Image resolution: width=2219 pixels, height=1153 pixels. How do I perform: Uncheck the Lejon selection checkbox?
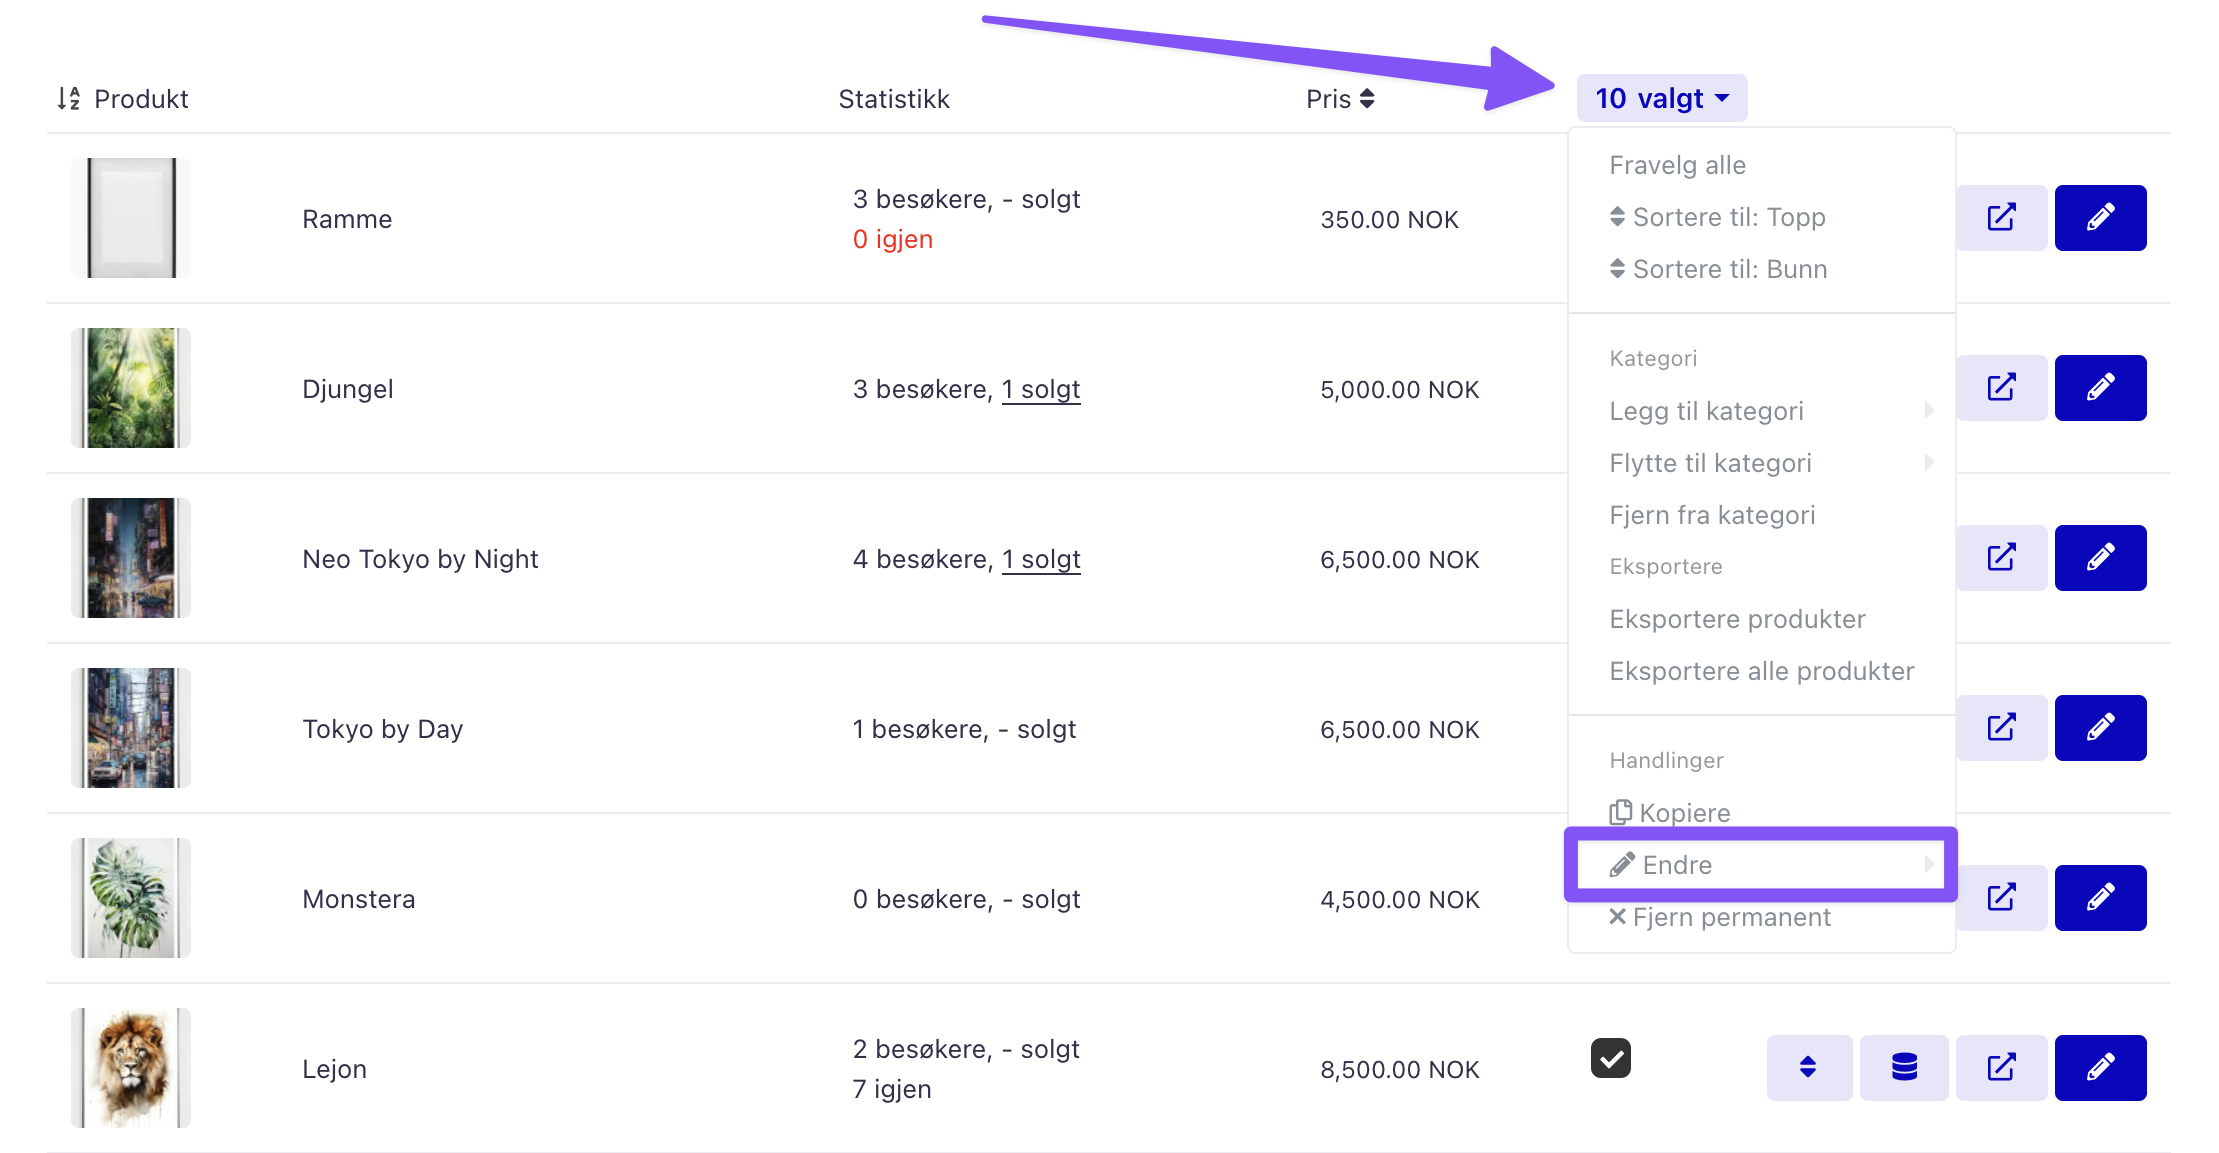[x=1610, y=1058]
